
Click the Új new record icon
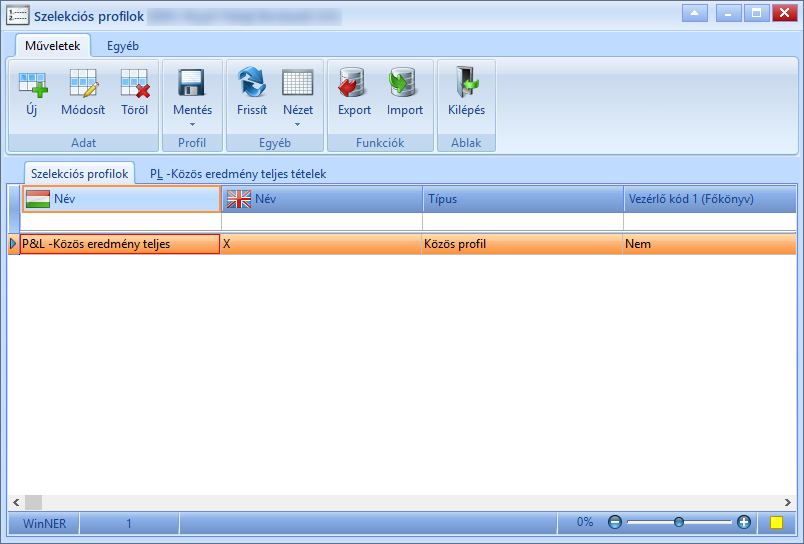(33, 84)
